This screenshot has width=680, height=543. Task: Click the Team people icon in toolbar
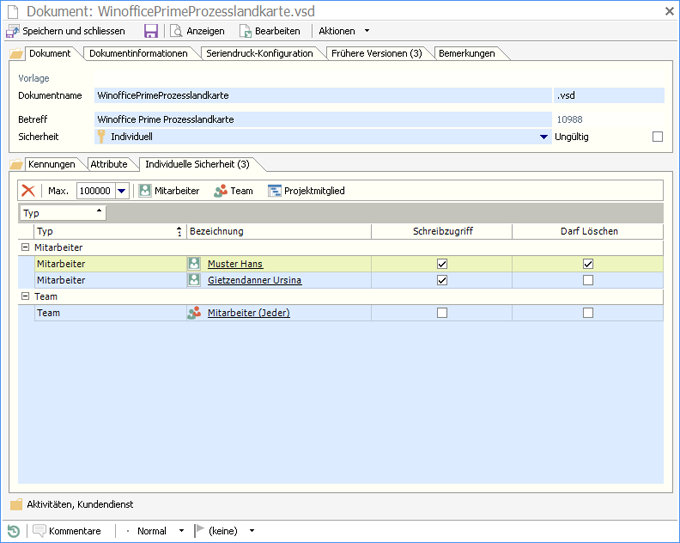point(220,191)
